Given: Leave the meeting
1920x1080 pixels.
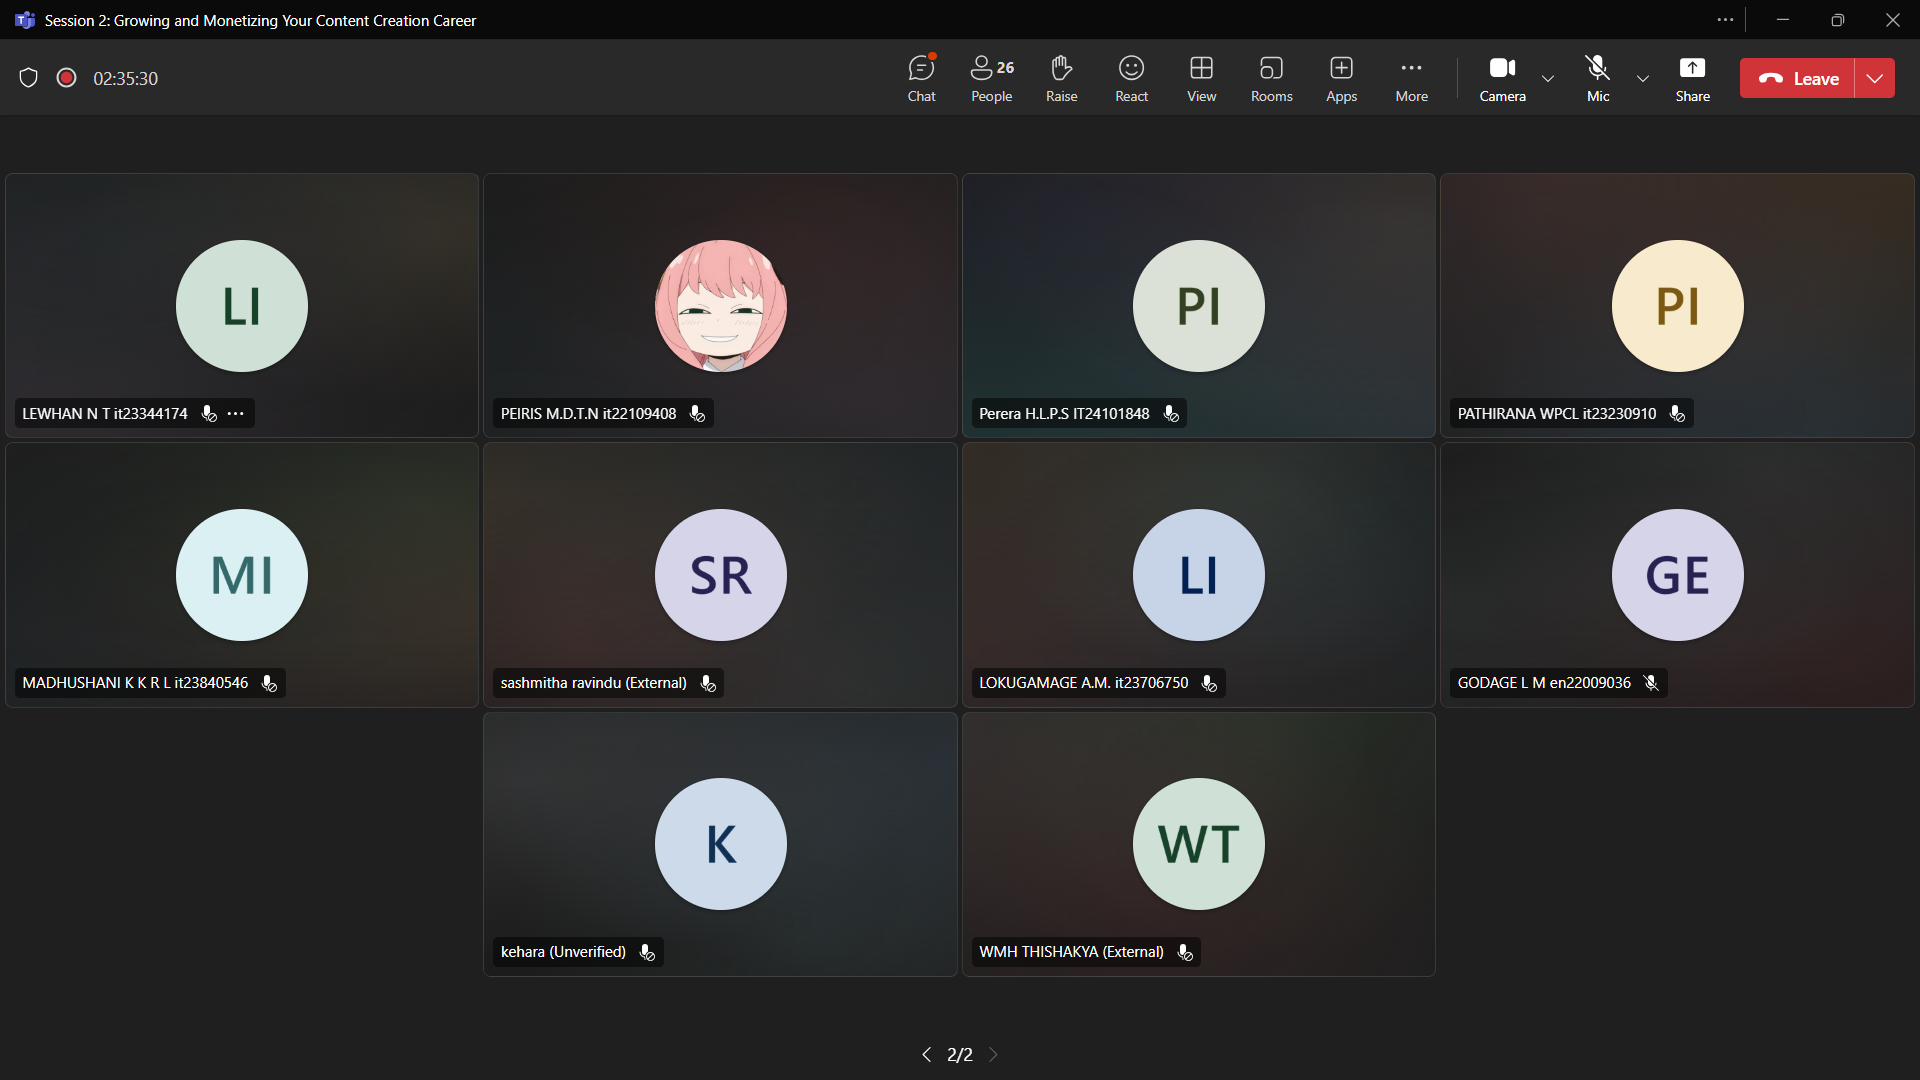Looking at the screenshot, I should [x=1798, y=78].
